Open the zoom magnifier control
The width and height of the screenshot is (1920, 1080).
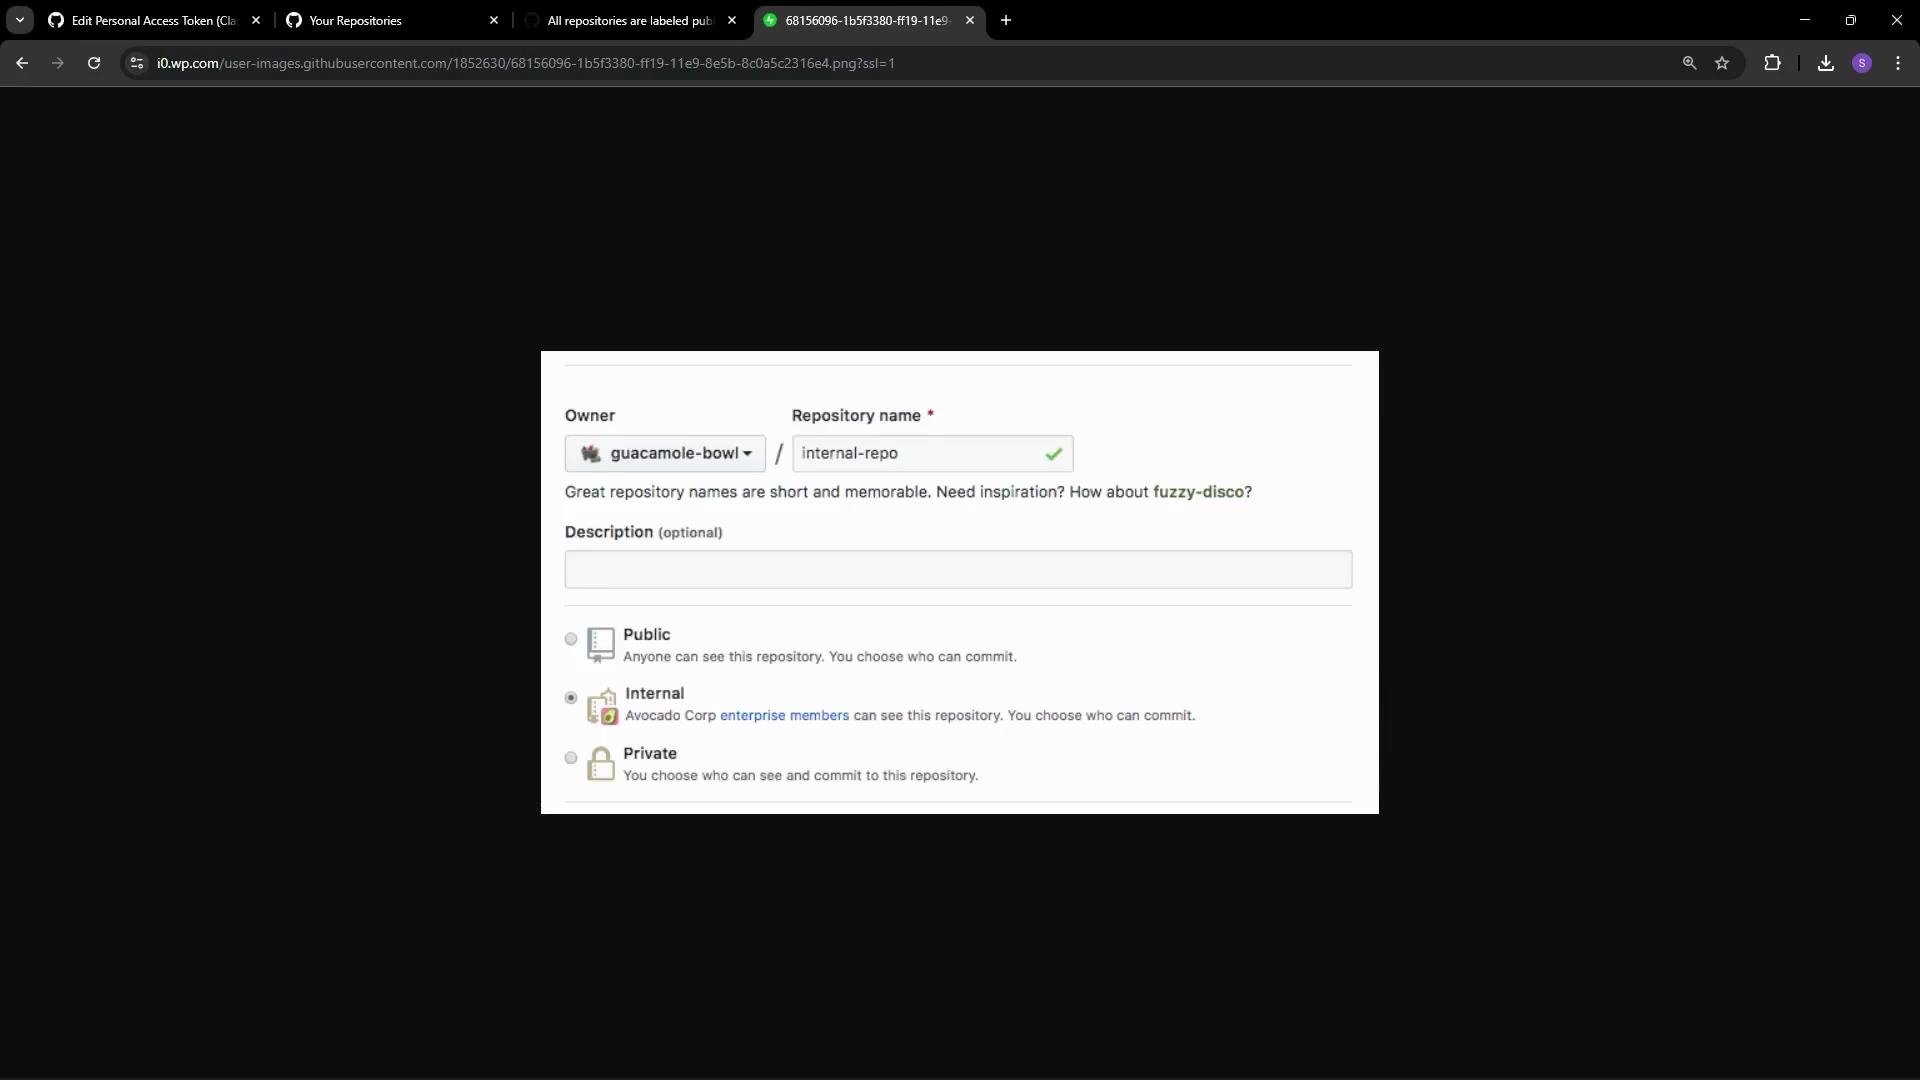click(x=1689, y=63)
